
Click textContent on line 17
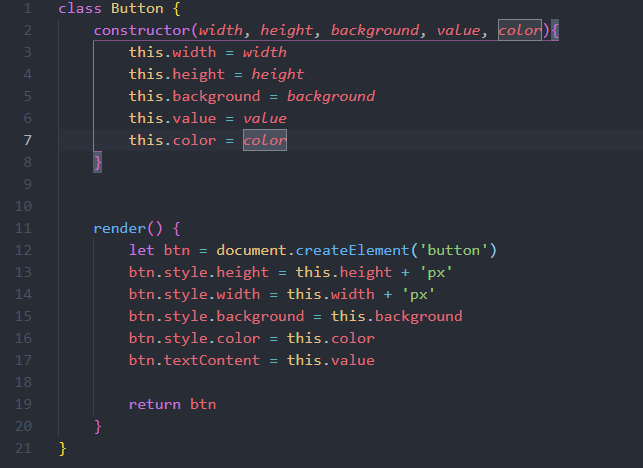pyautogui.click(x=212, y=360)
